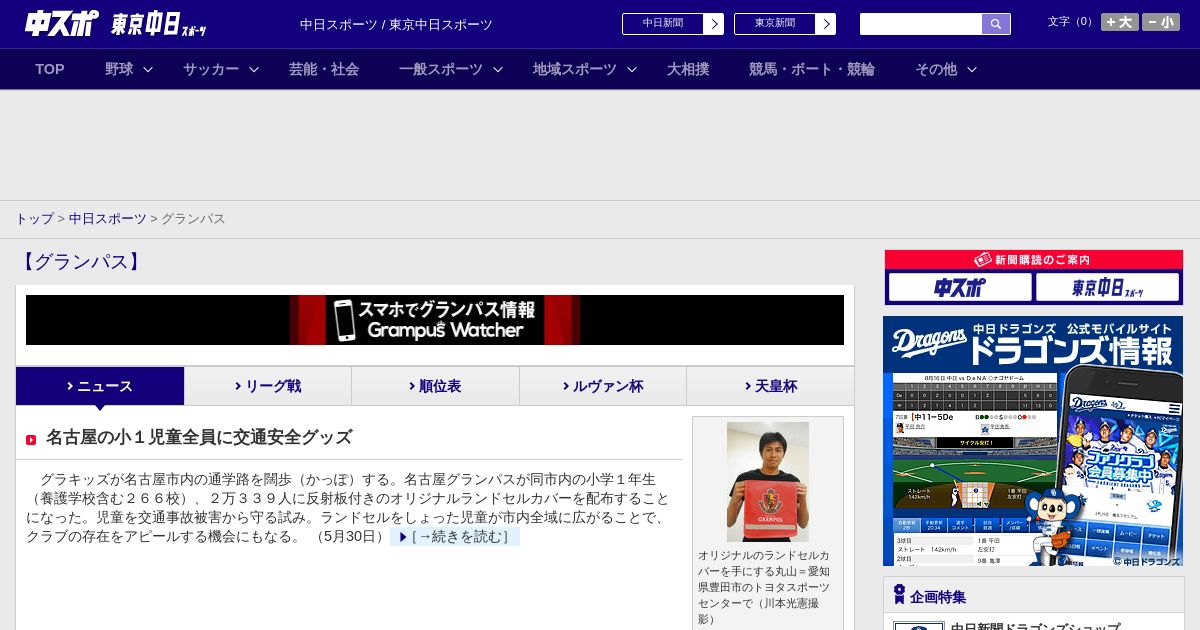The height and width of the screenshot is (630, 1200).
Task: Open the 野球 navigation menu
Action: tap(119, 69)
